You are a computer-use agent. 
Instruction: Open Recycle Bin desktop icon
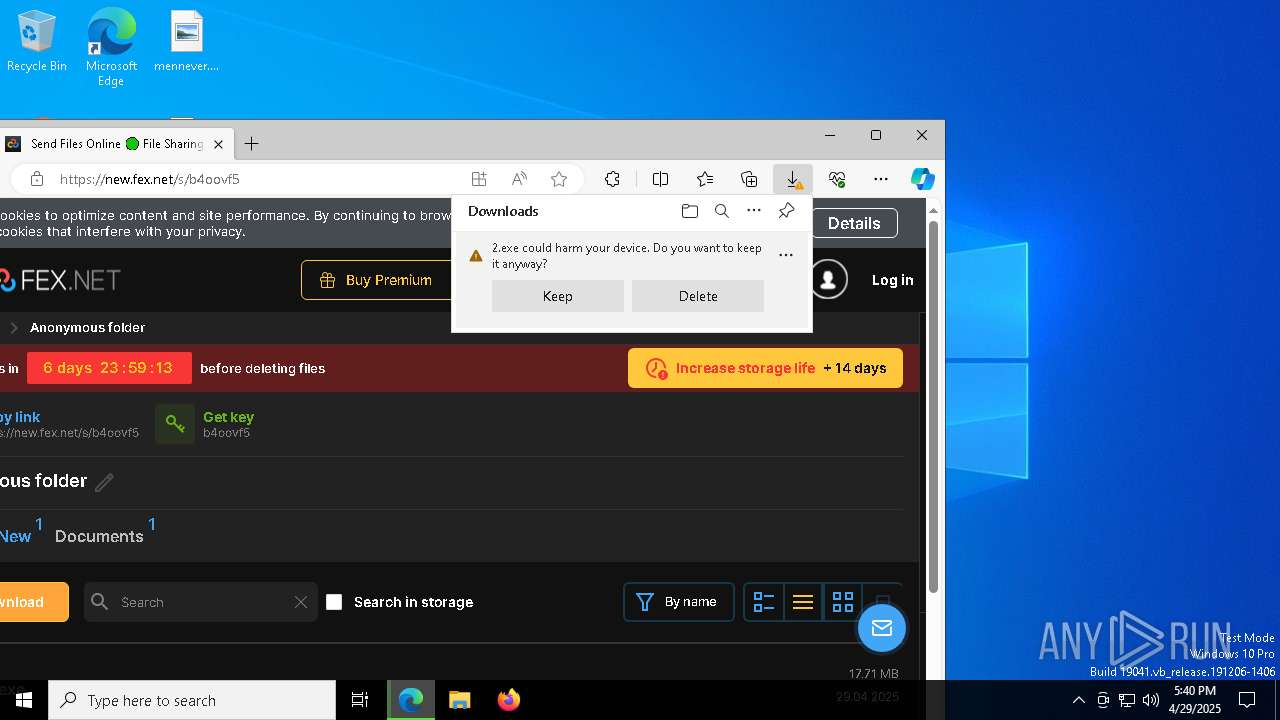(36, 42)
